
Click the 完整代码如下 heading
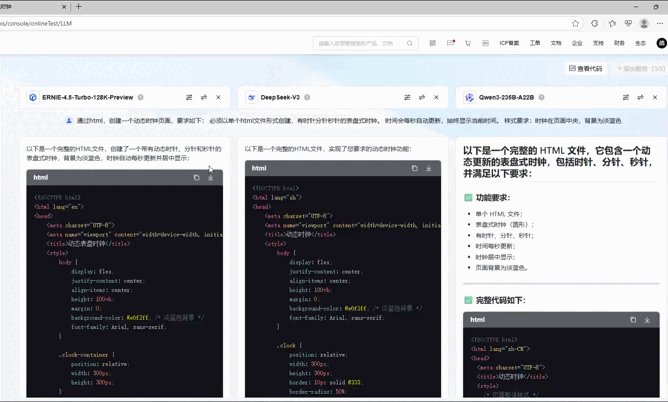[501, 300]
